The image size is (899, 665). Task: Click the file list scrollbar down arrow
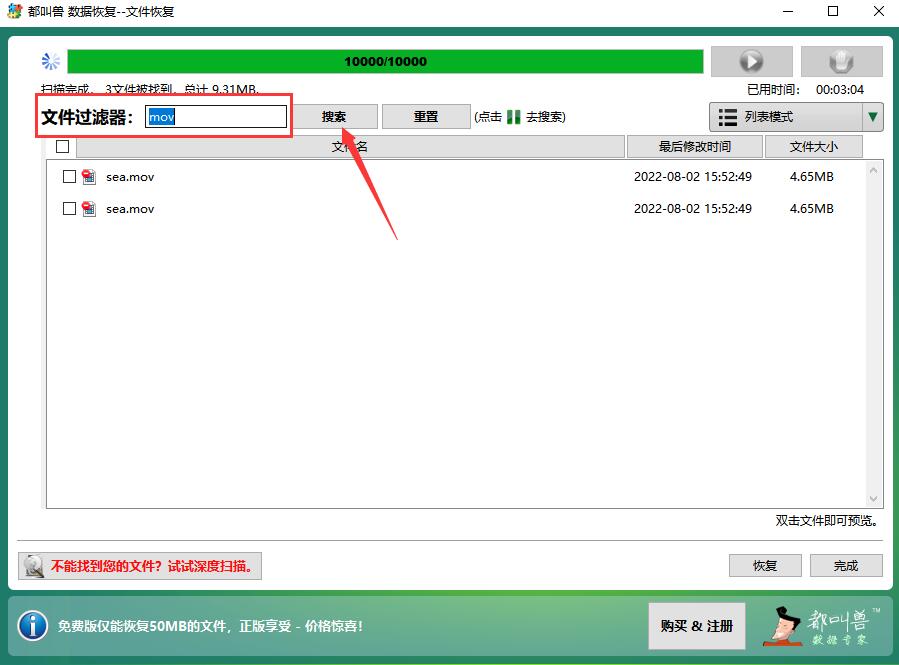[875, 498]
